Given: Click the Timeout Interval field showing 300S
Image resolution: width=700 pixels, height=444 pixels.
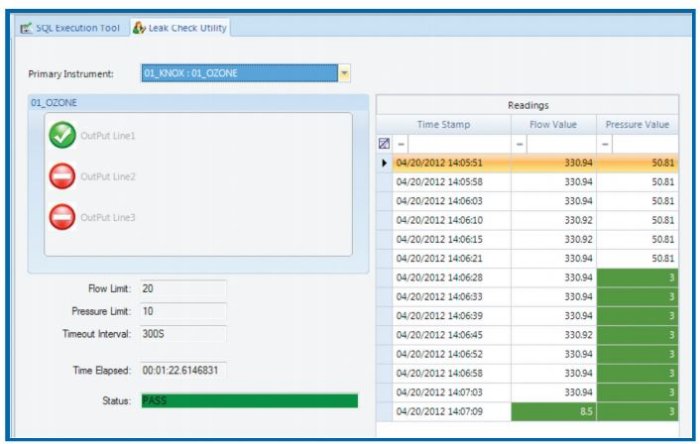Looking at the screenshot, I should tap(182, 334).
